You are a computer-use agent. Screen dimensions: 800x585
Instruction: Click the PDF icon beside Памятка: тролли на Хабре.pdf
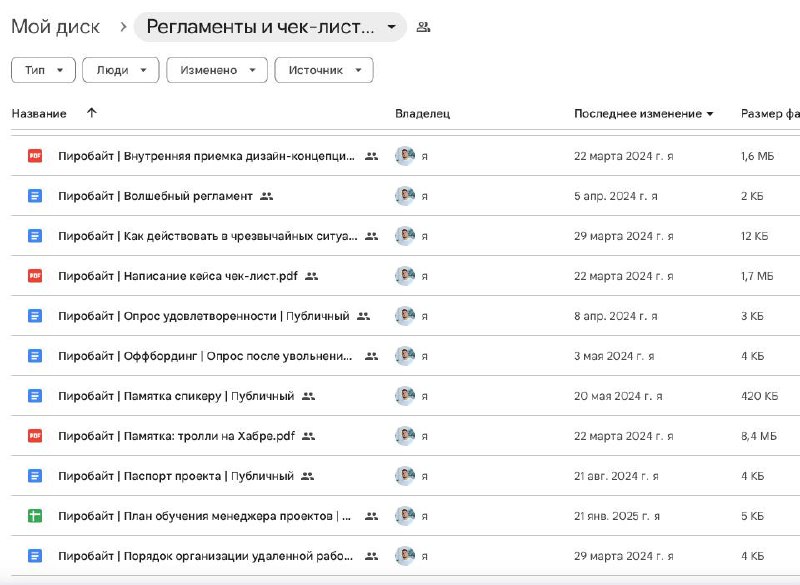pyautogui.click(x=33, y=436)
